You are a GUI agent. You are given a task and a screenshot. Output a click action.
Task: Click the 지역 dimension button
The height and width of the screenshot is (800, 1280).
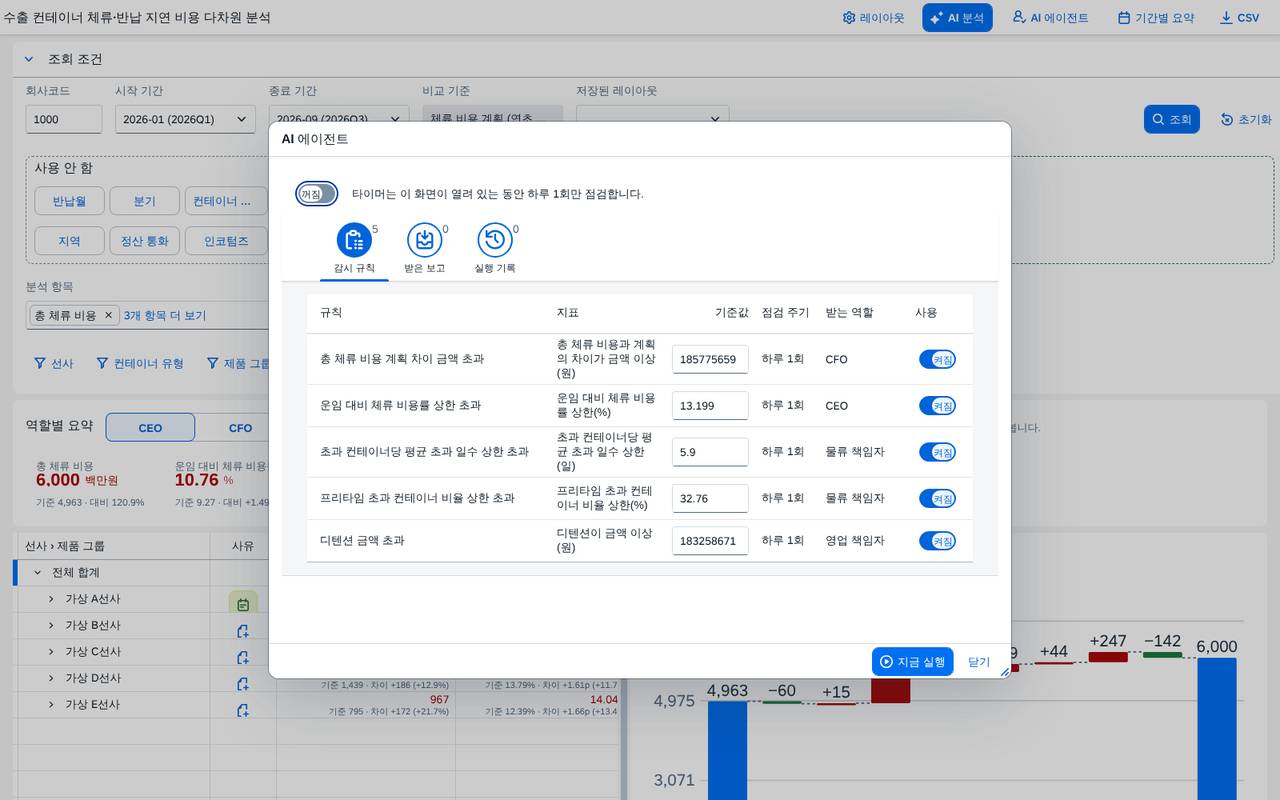69,241
